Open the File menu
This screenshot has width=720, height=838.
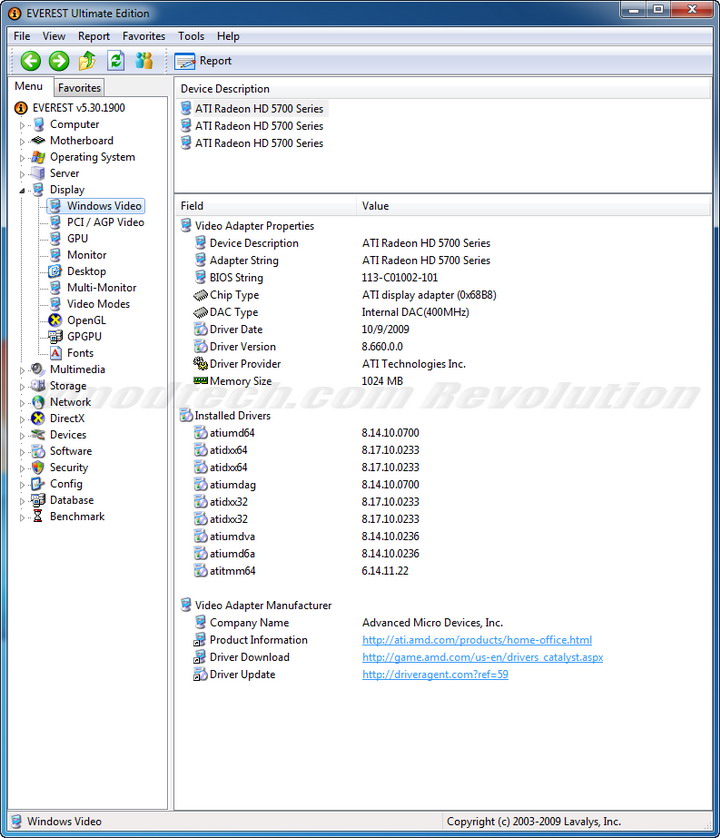(x=22, y=36)
